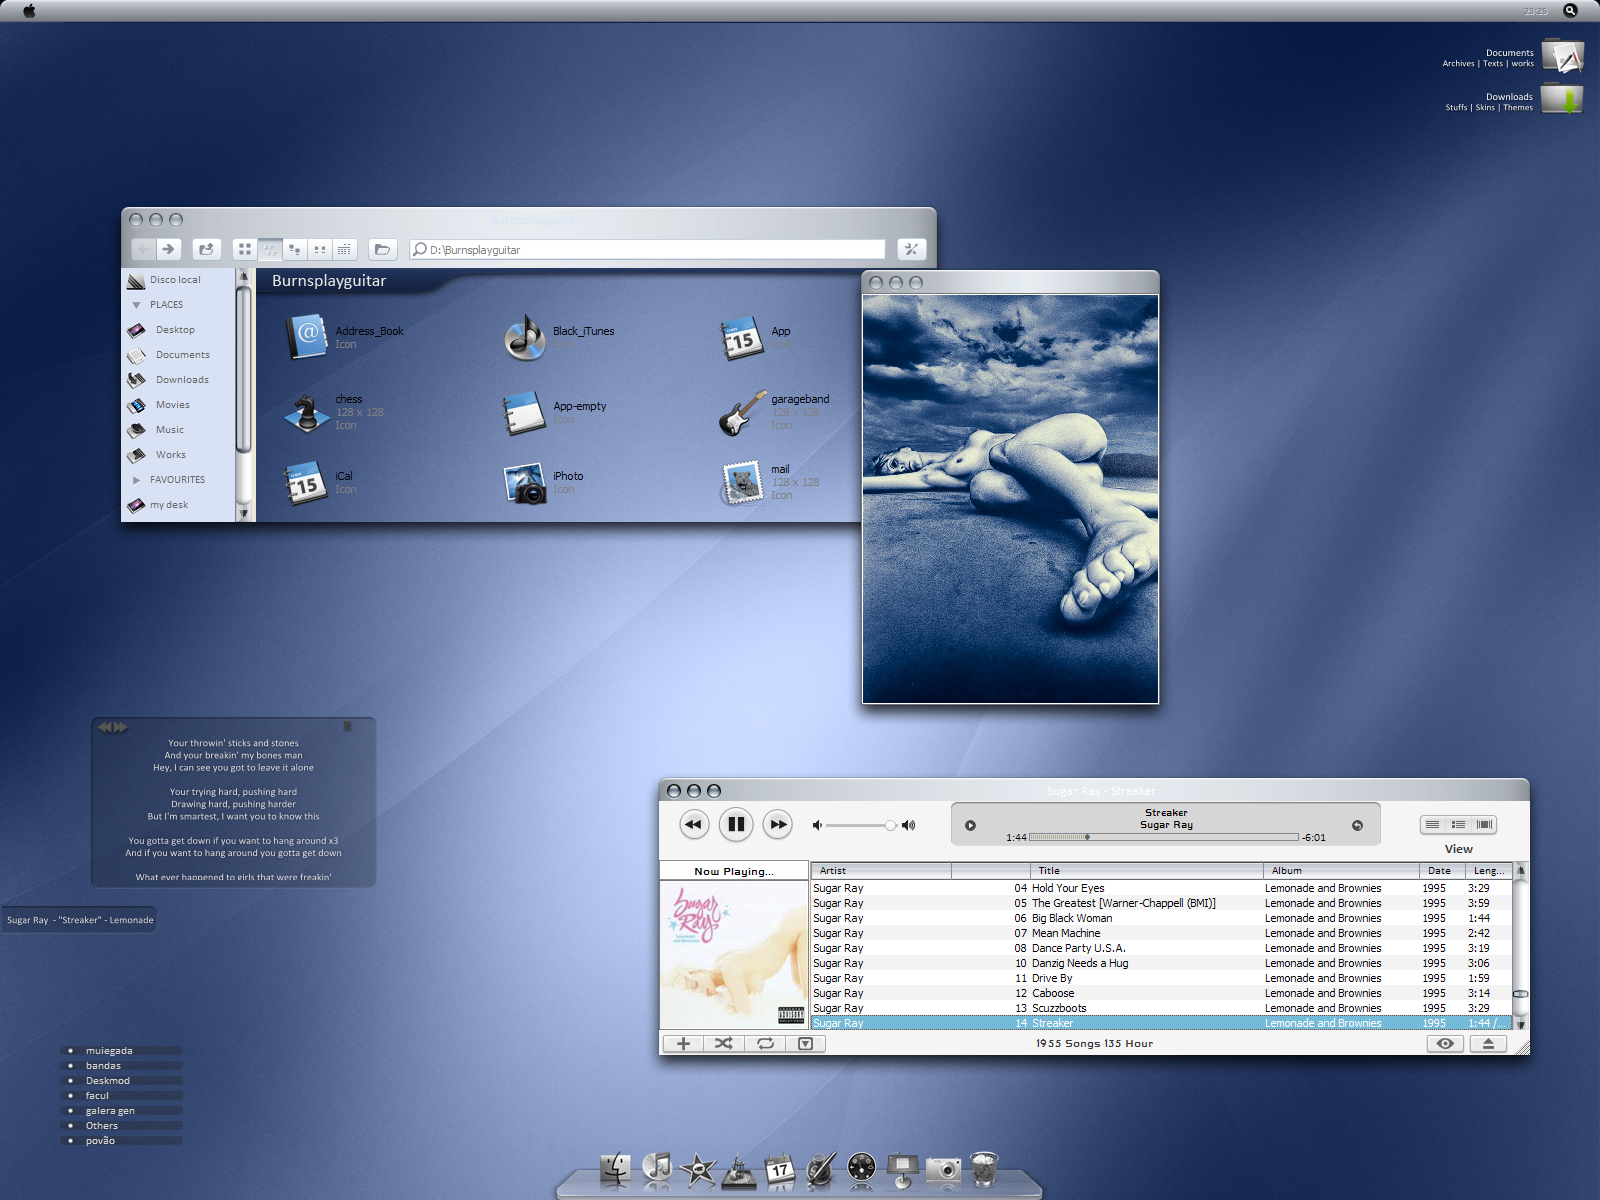
Task: Click the eject button in music player
Action: click(x=1488, y=1043)
